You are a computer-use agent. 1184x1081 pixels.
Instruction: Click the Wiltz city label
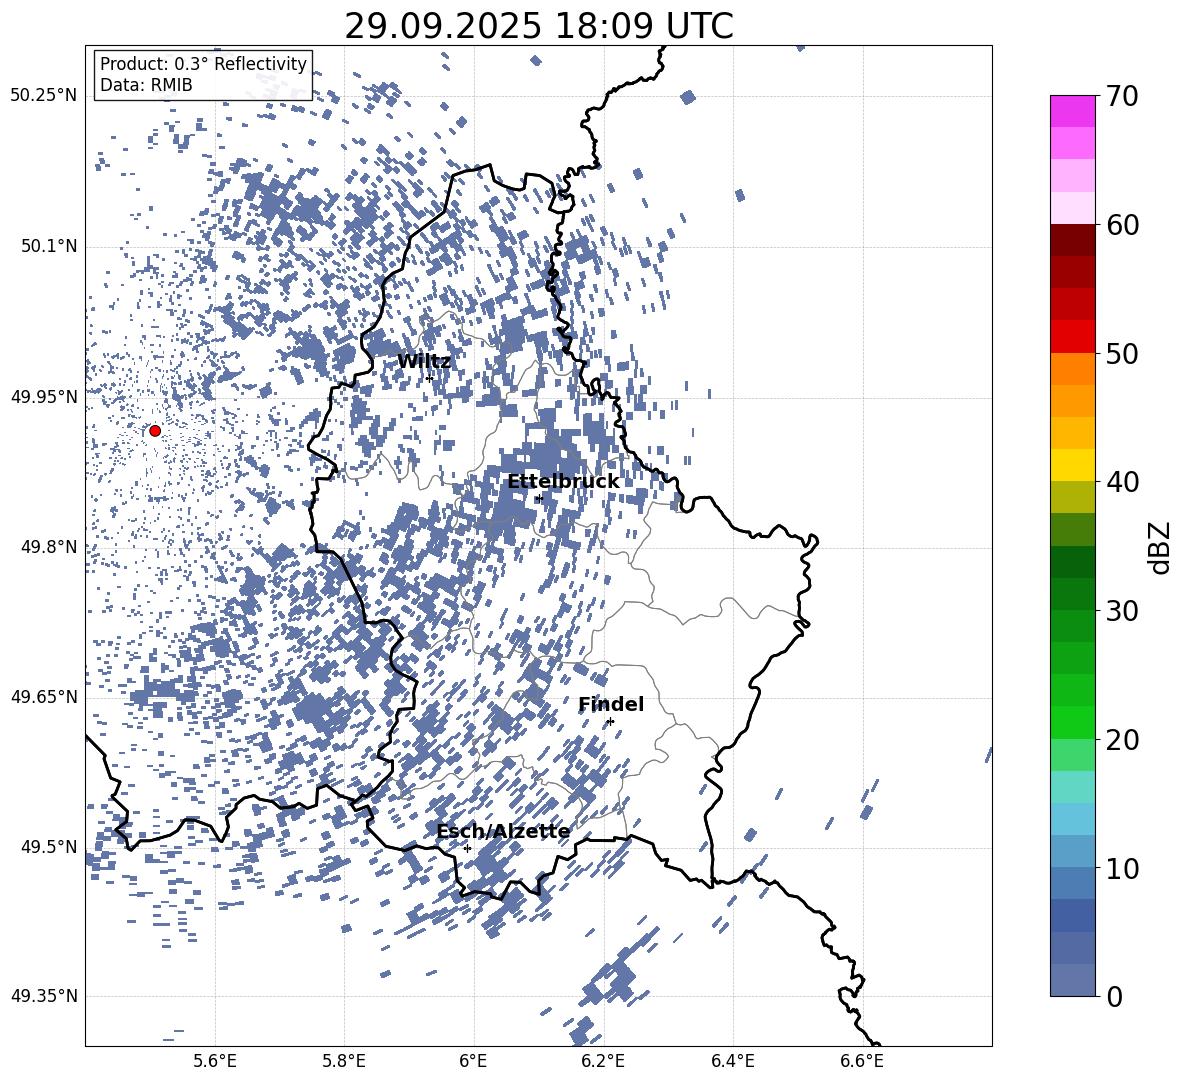point(424,362)
